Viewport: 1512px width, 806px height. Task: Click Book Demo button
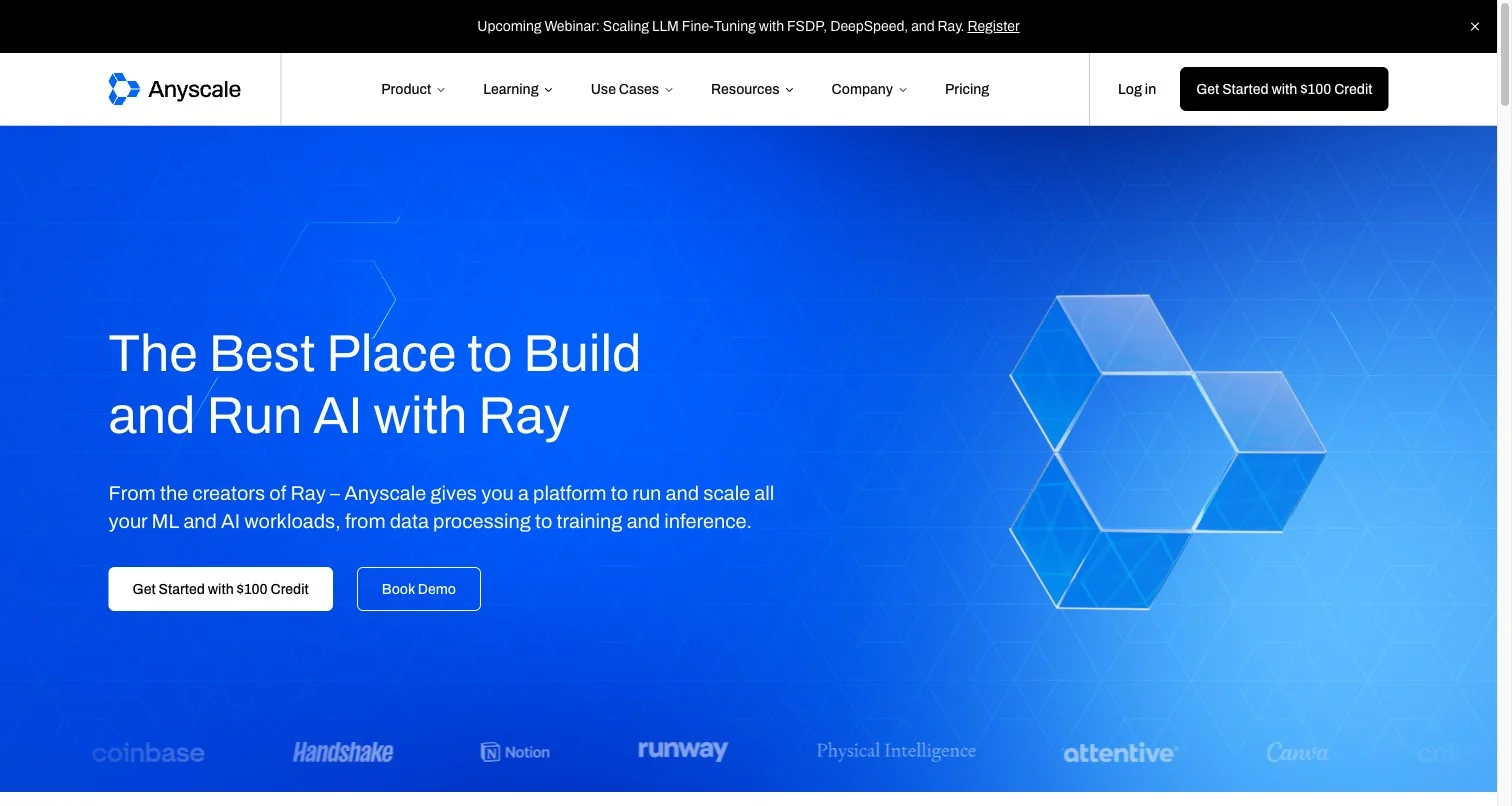click(418, 588)
